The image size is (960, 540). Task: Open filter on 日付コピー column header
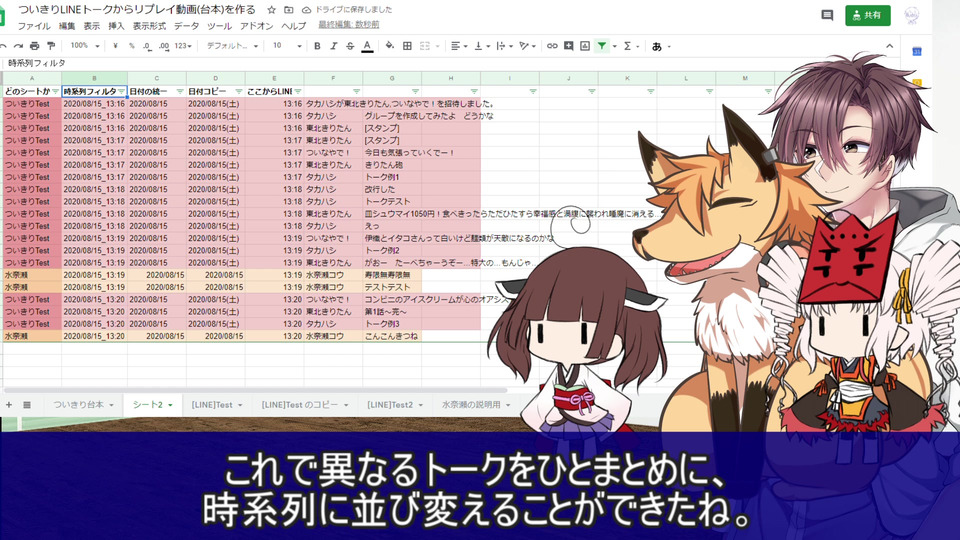click(239, 91)
